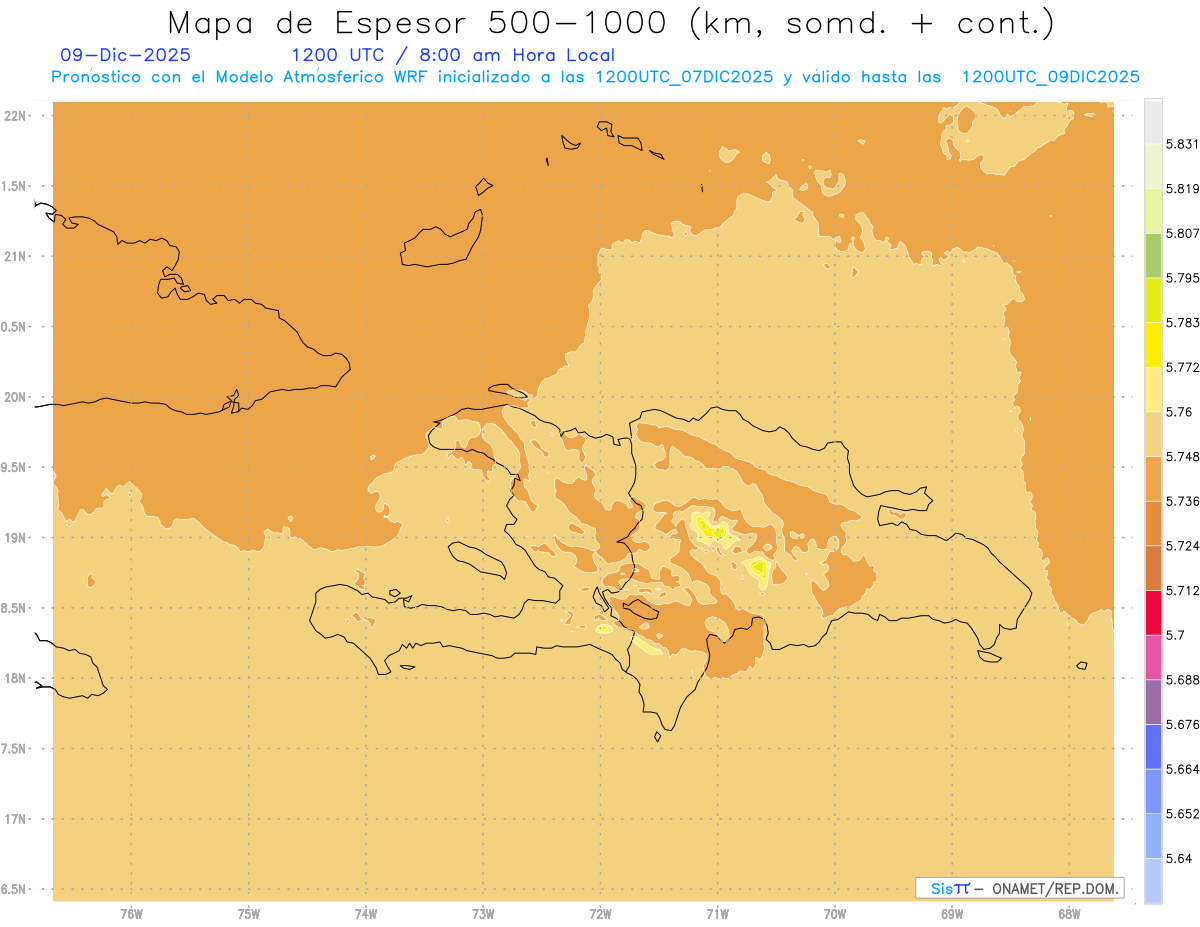Image resolution: width=1200 pixels, height=927 pixels.
Task: Click the "71W" longitude label
Action: pyautogui.click(x=717, y=914)
